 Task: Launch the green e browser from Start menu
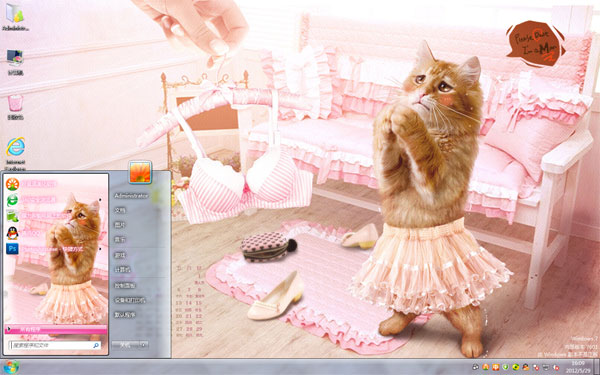click(x=12, y=200)
